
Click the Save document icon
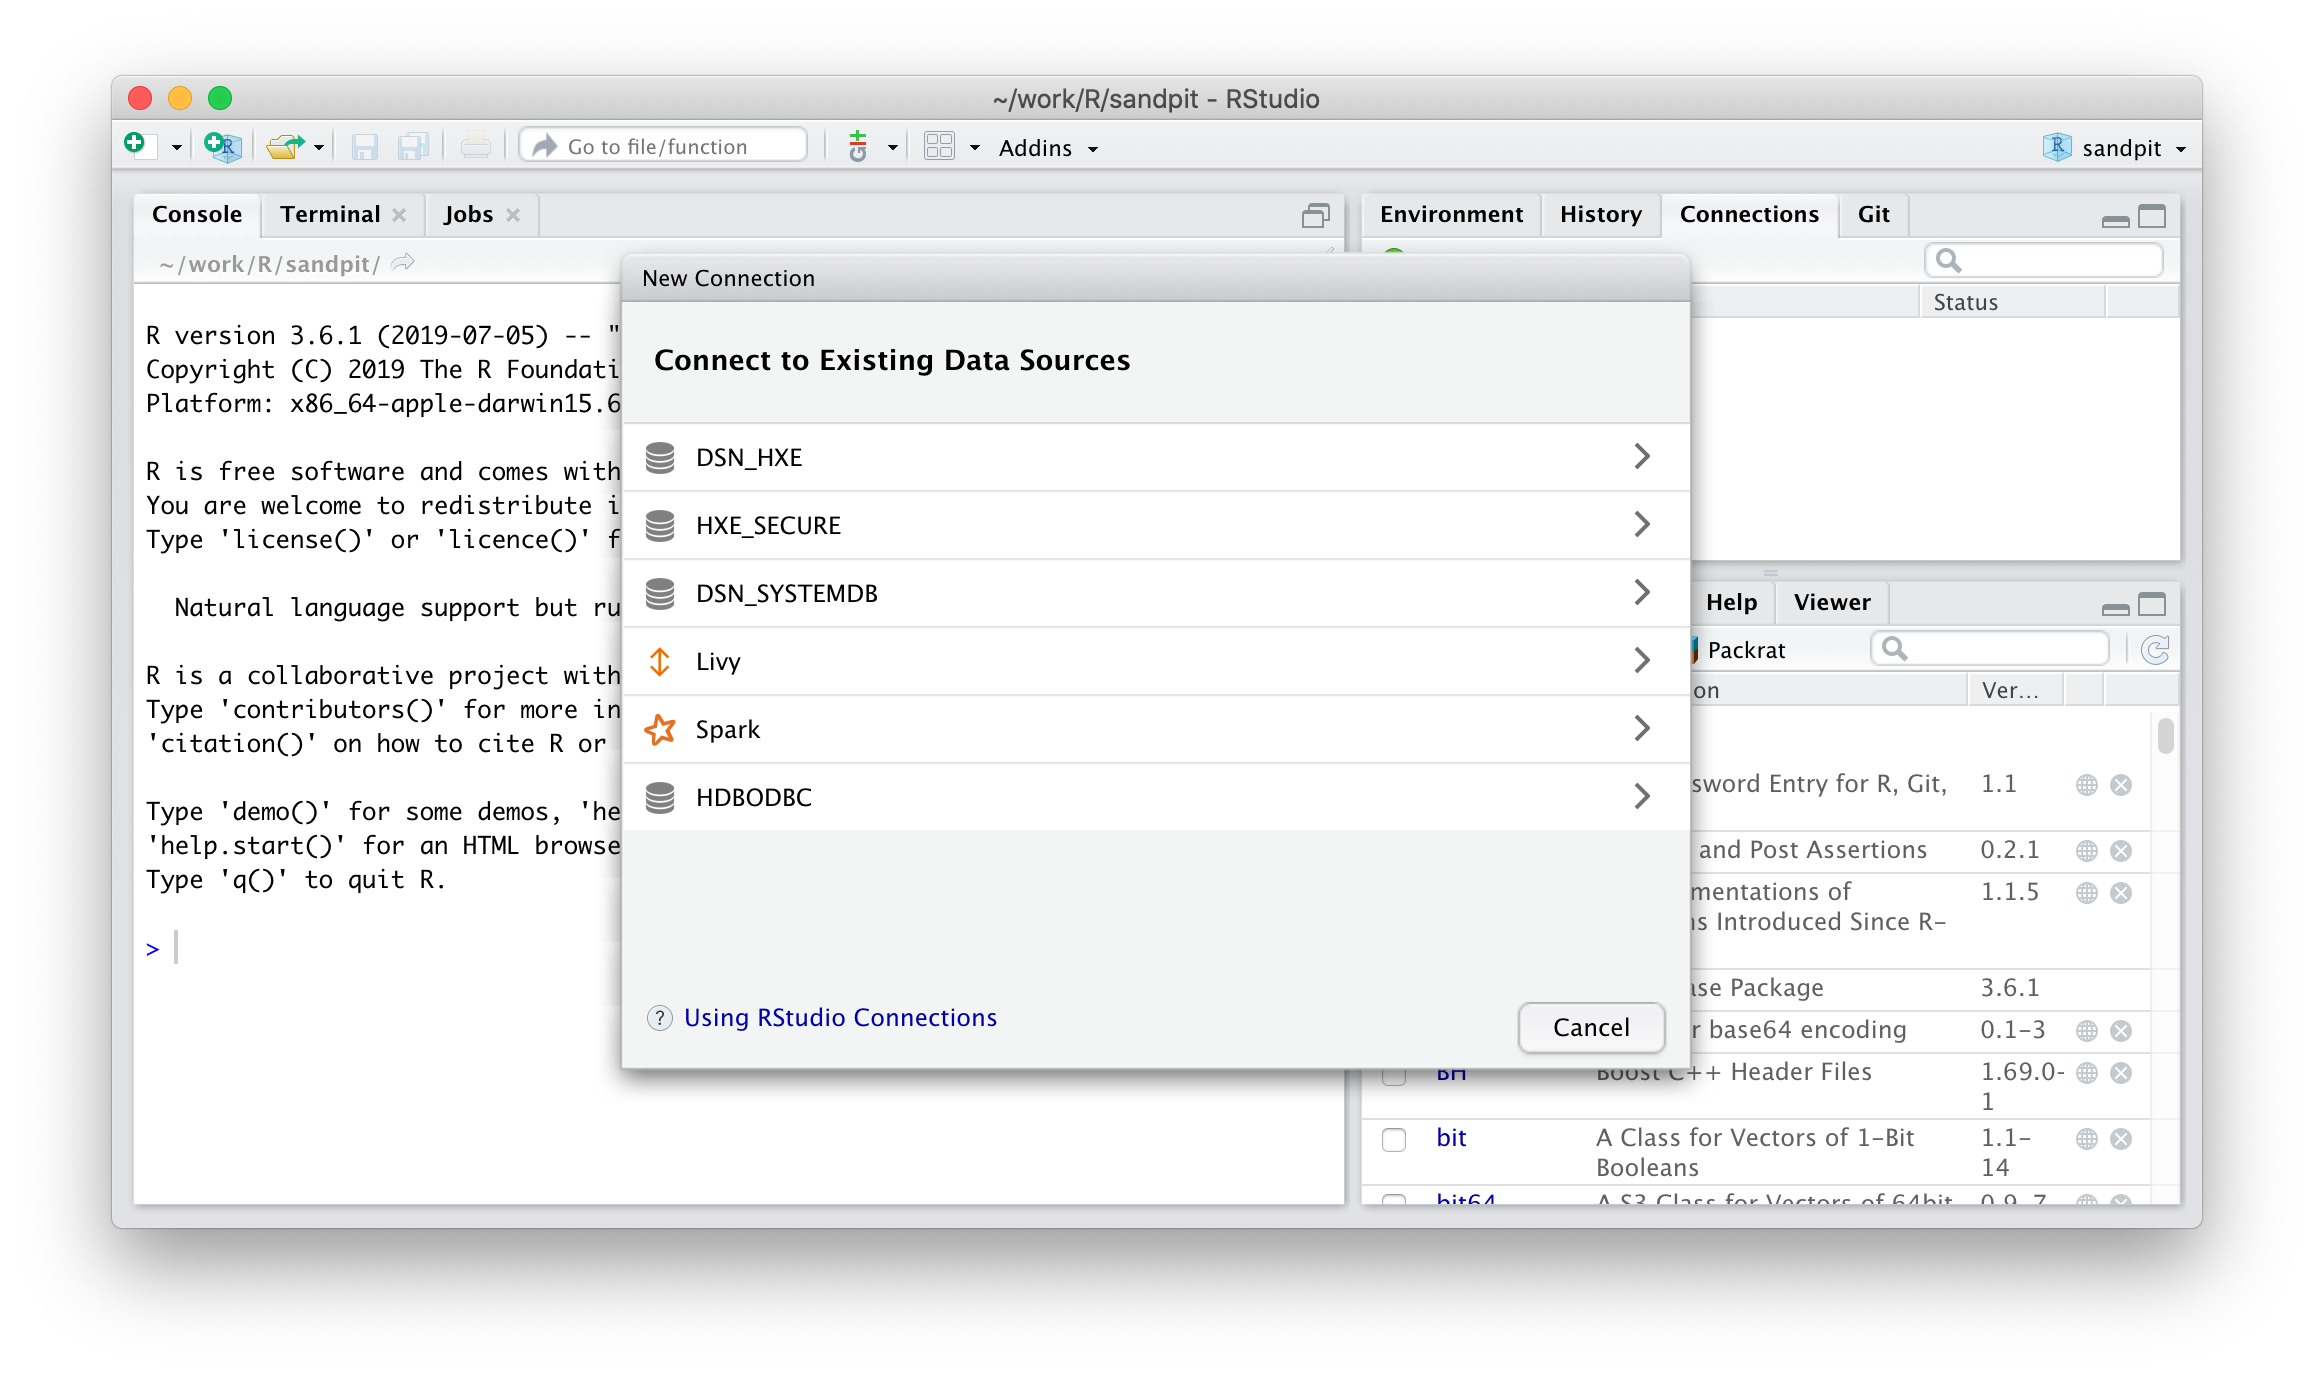pyautogui.click(x=364, y=147)
